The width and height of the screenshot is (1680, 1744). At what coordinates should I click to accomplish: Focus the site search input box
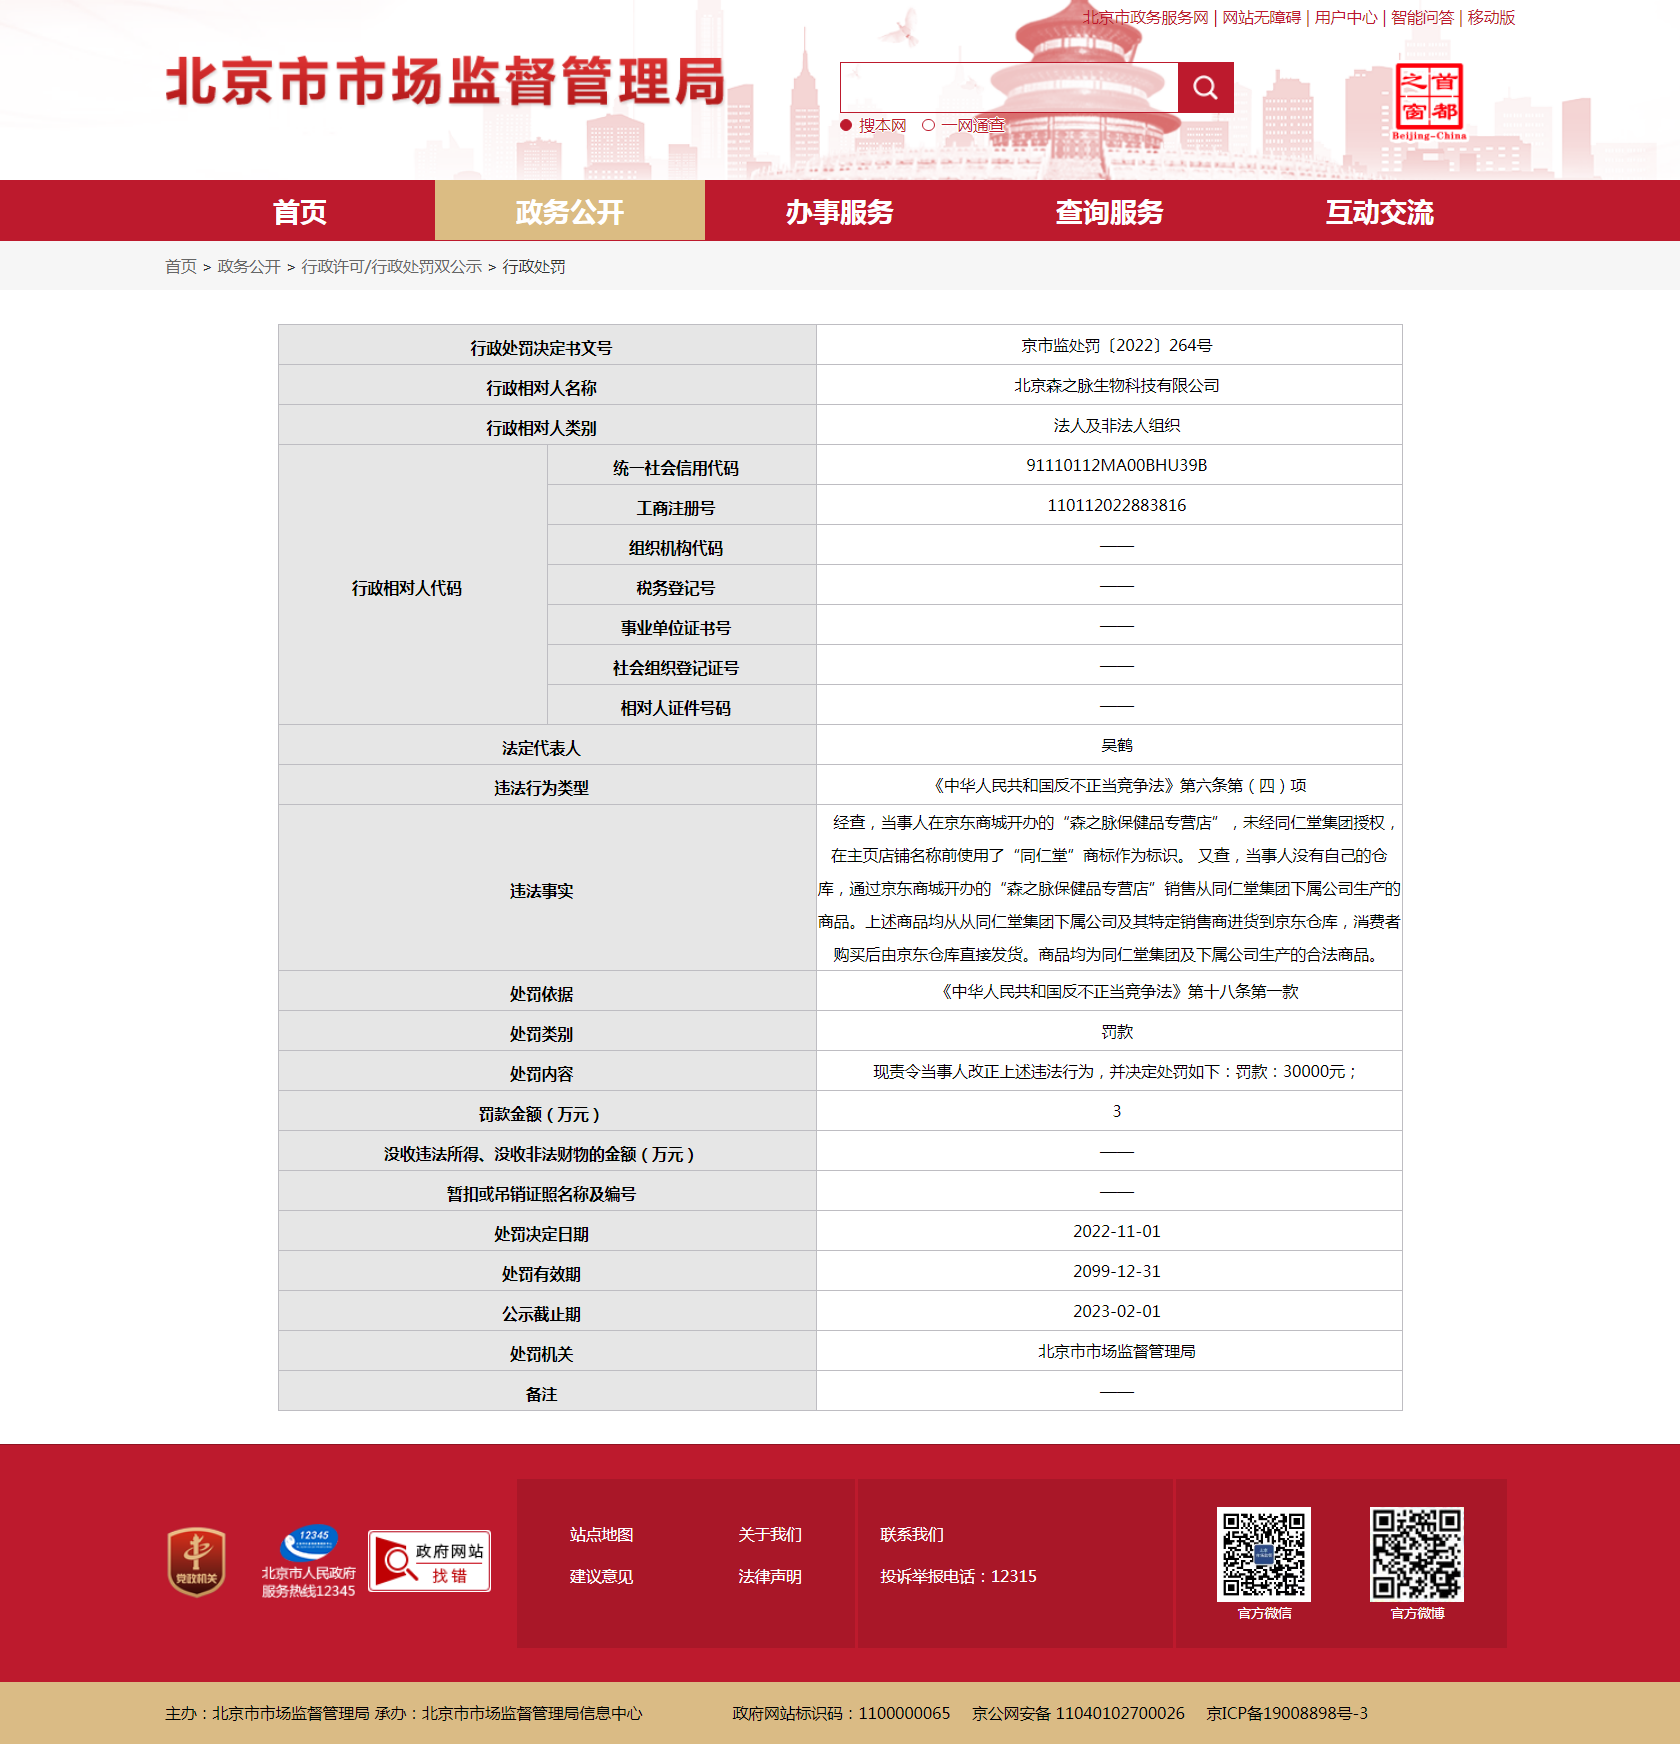coord(1009,88)
